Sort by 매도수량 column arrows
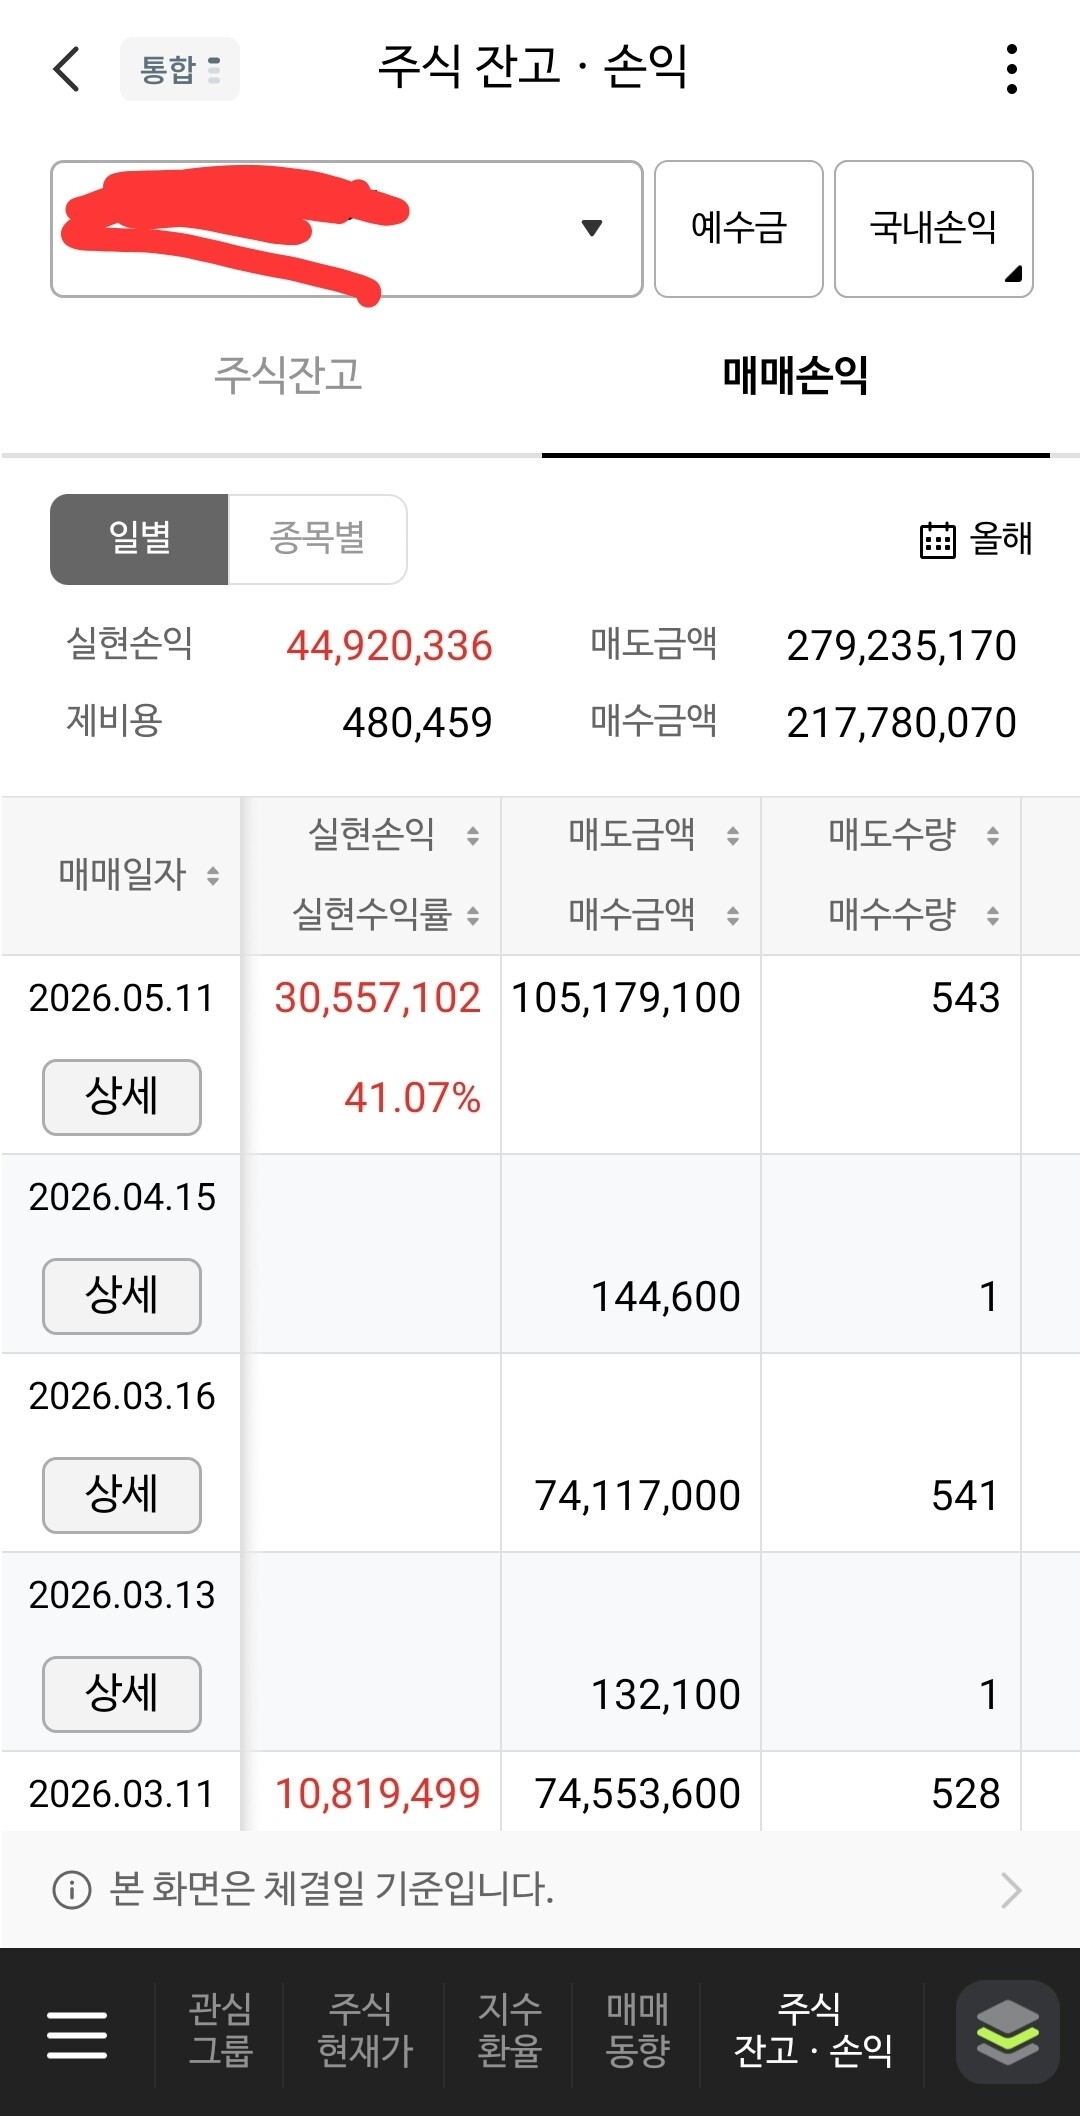This screenshot has height=2116, width=1080. tap(993, 835)
